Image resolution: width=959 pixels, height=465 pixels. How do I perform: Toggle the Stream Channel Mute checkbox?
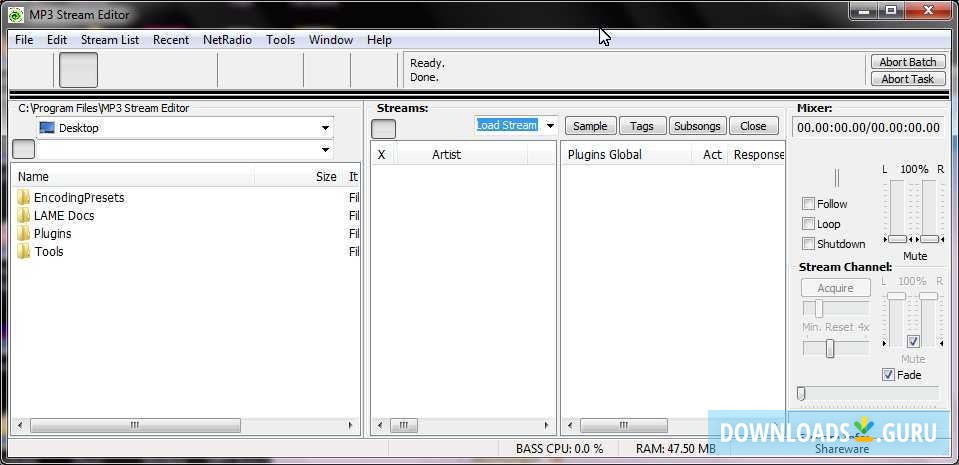[x=913, y=341]
